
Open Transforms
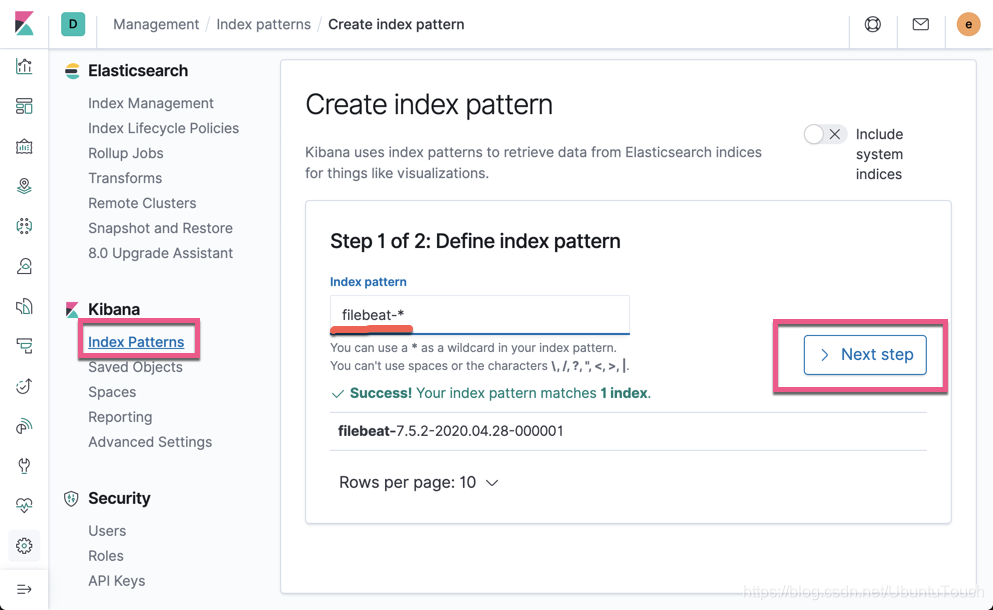pyautogui.click(x=125, y=178)
